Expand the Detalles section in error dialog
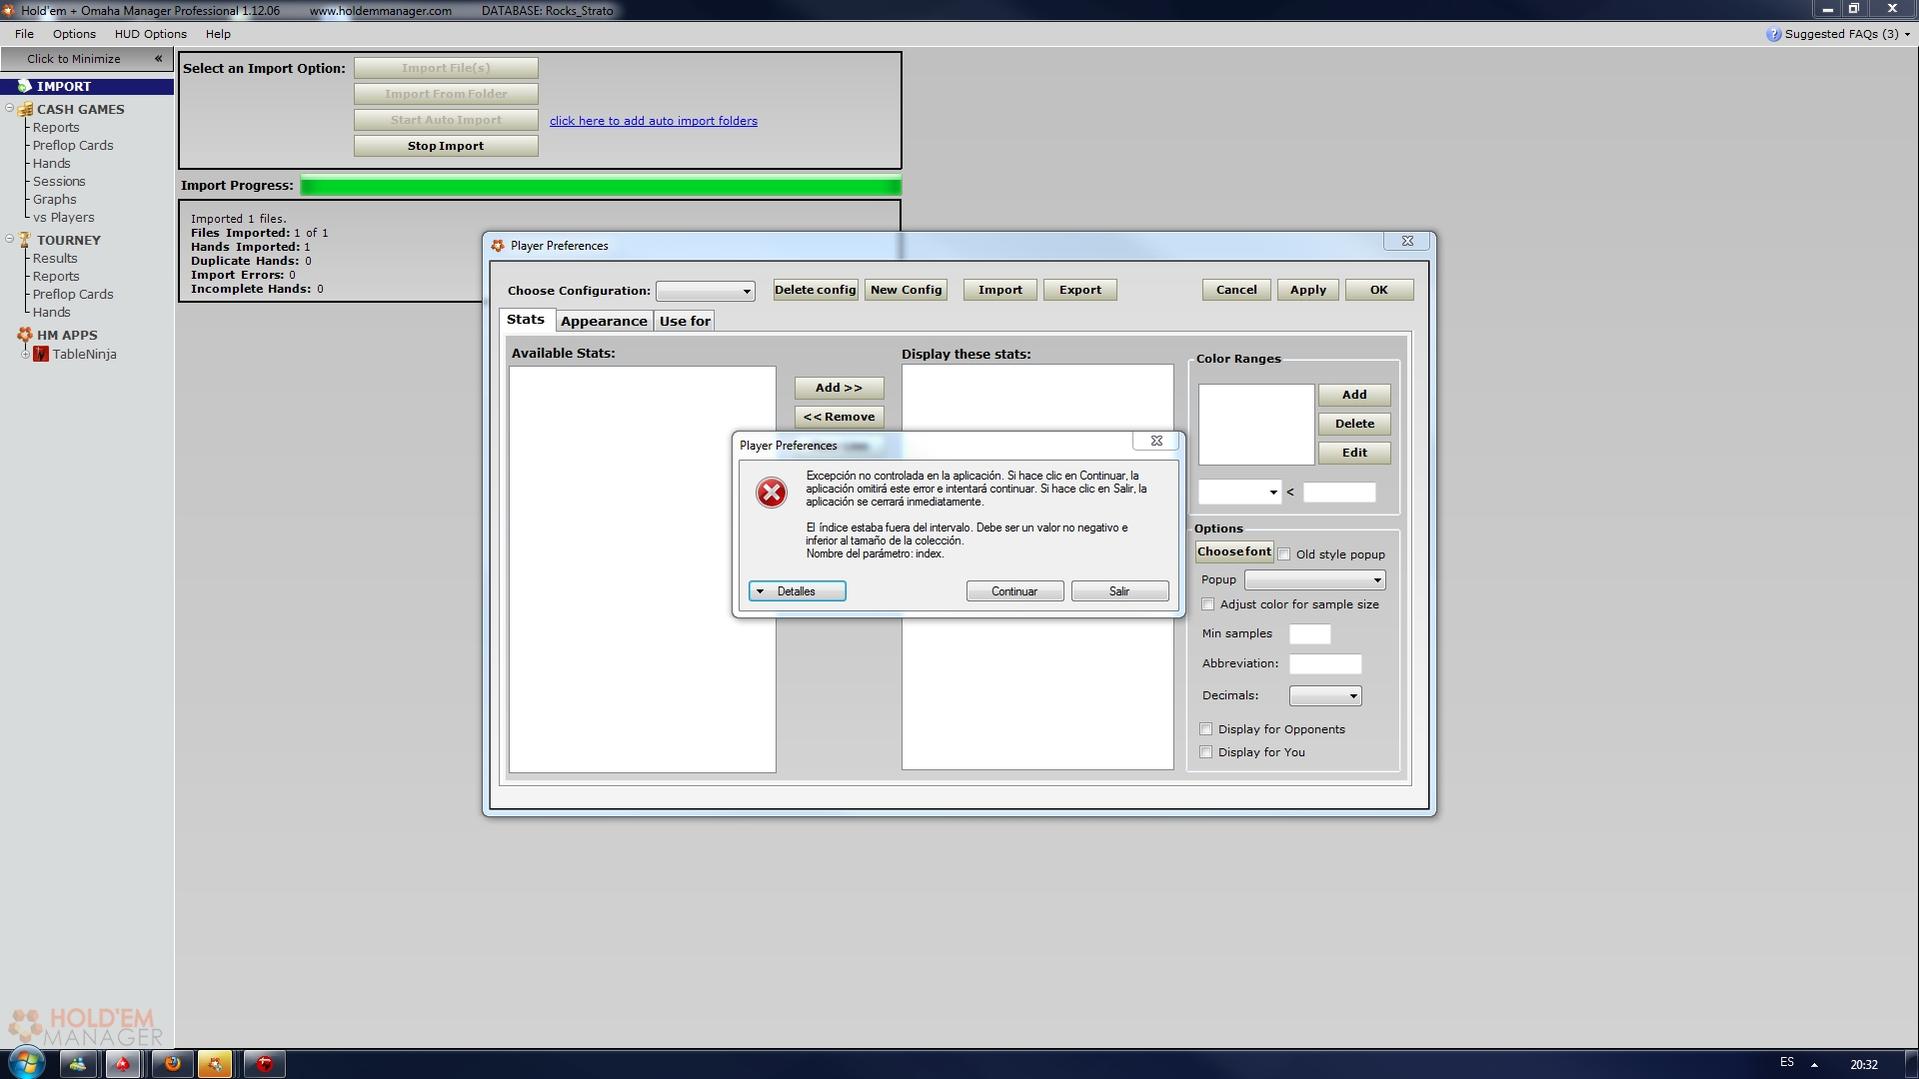Viewport: 1919px width, 1079px height. point(797,591)
